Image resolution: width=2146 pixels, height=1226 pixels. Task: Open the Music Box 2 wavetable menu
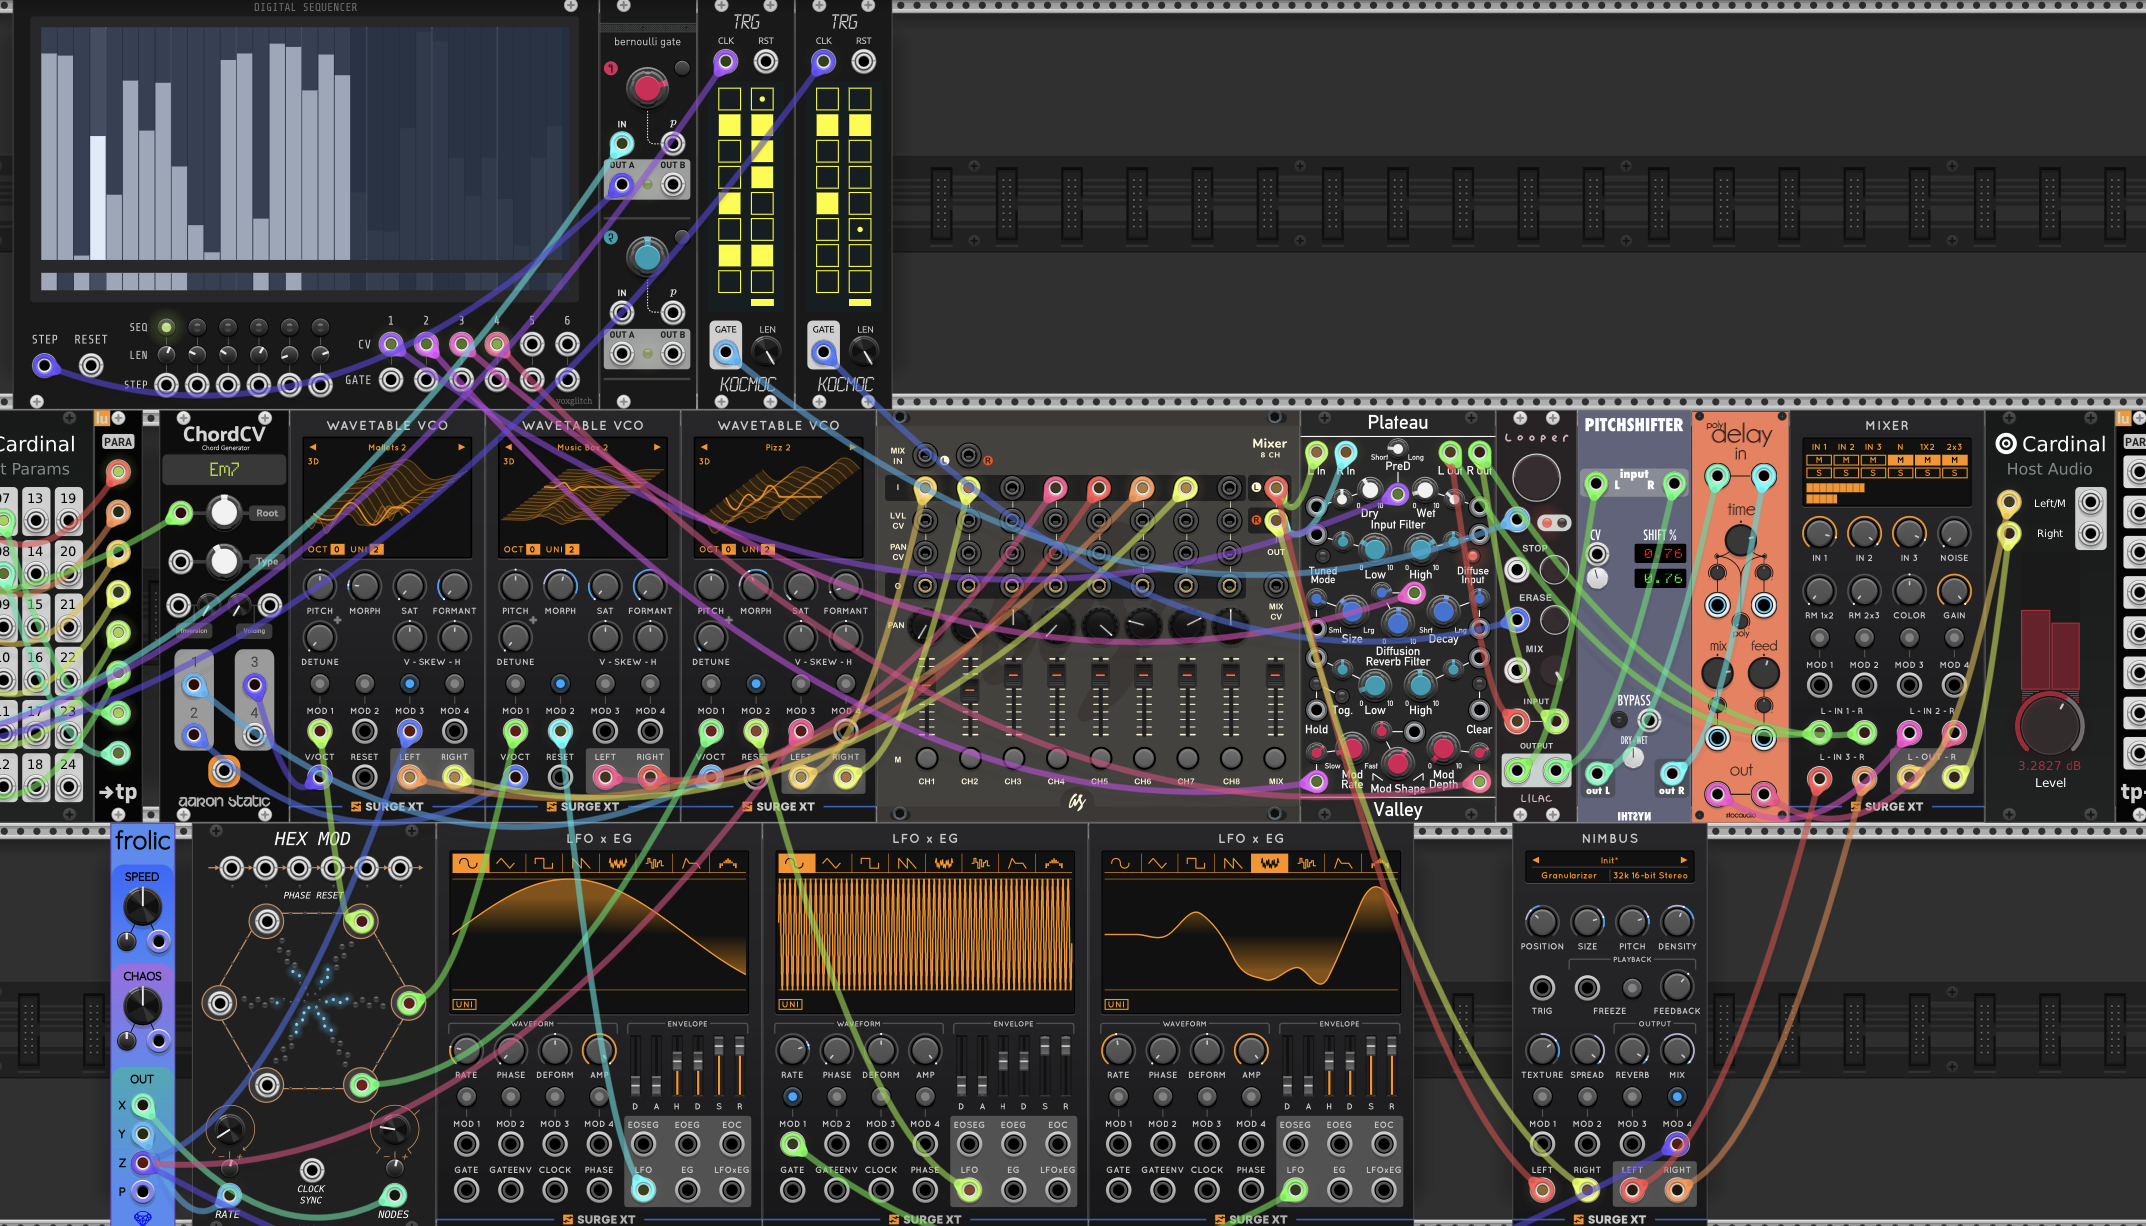[x=582, y=447]
